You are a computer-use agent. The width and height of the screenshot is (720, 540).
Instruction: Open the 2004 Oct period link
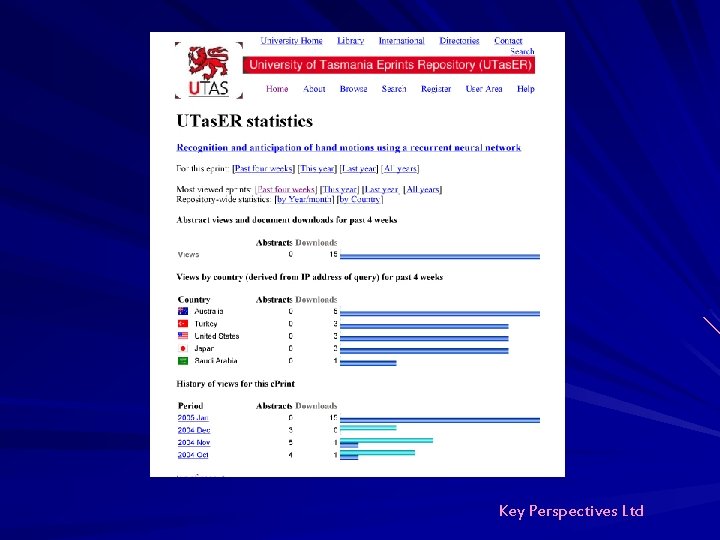tap(193, 455)
